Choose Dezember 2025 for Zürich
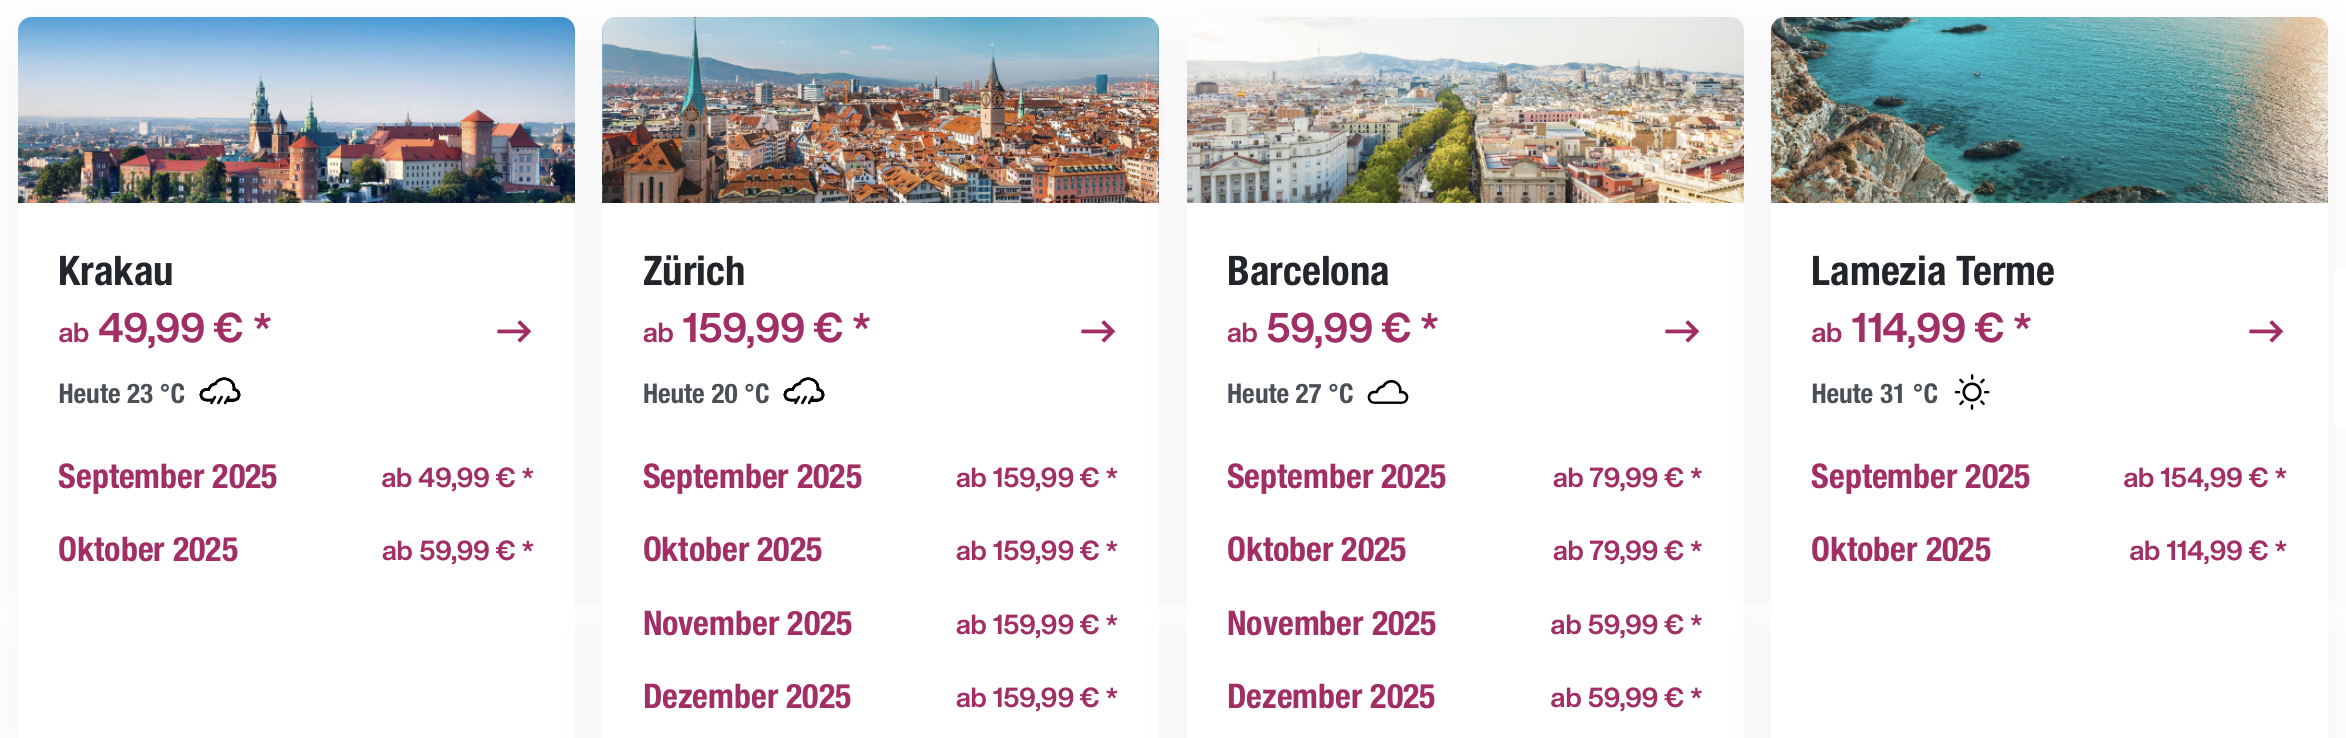The width and height of the screenshot is (2346, 738). pos(880,697)
